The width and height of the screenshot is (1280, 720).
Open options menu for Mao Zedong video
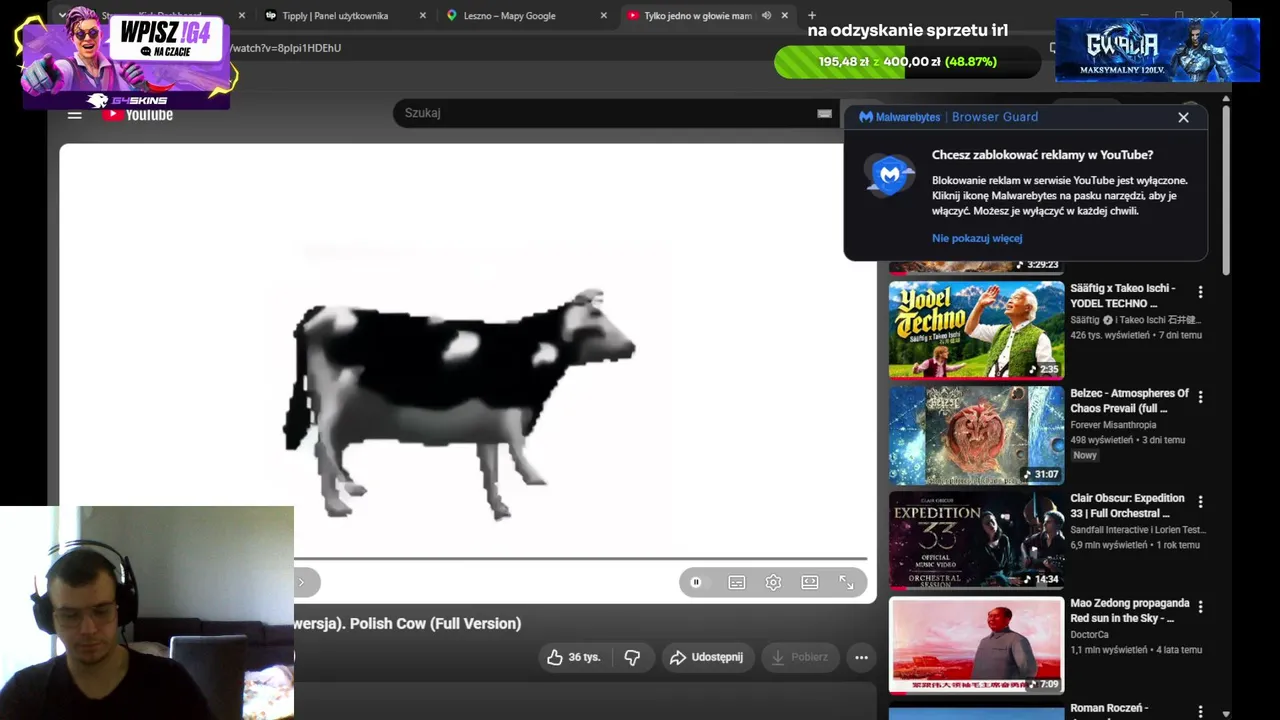point(1200,607)
